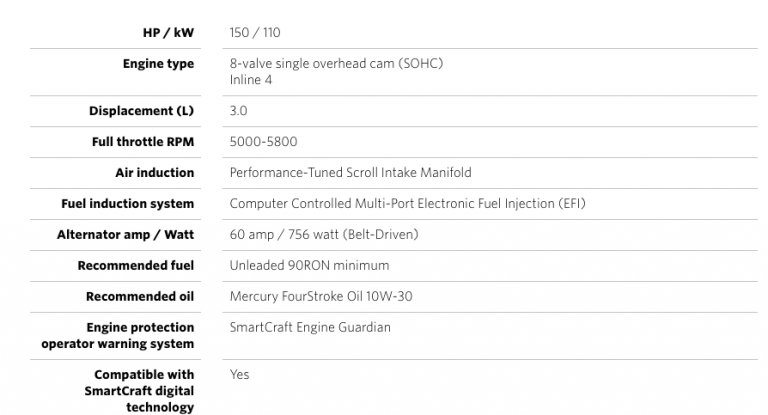Select the Electronic Fuel Injection (EFI) description
Image resolution: width=768 pixels, height=415 pixels.
tap(408, 204)
